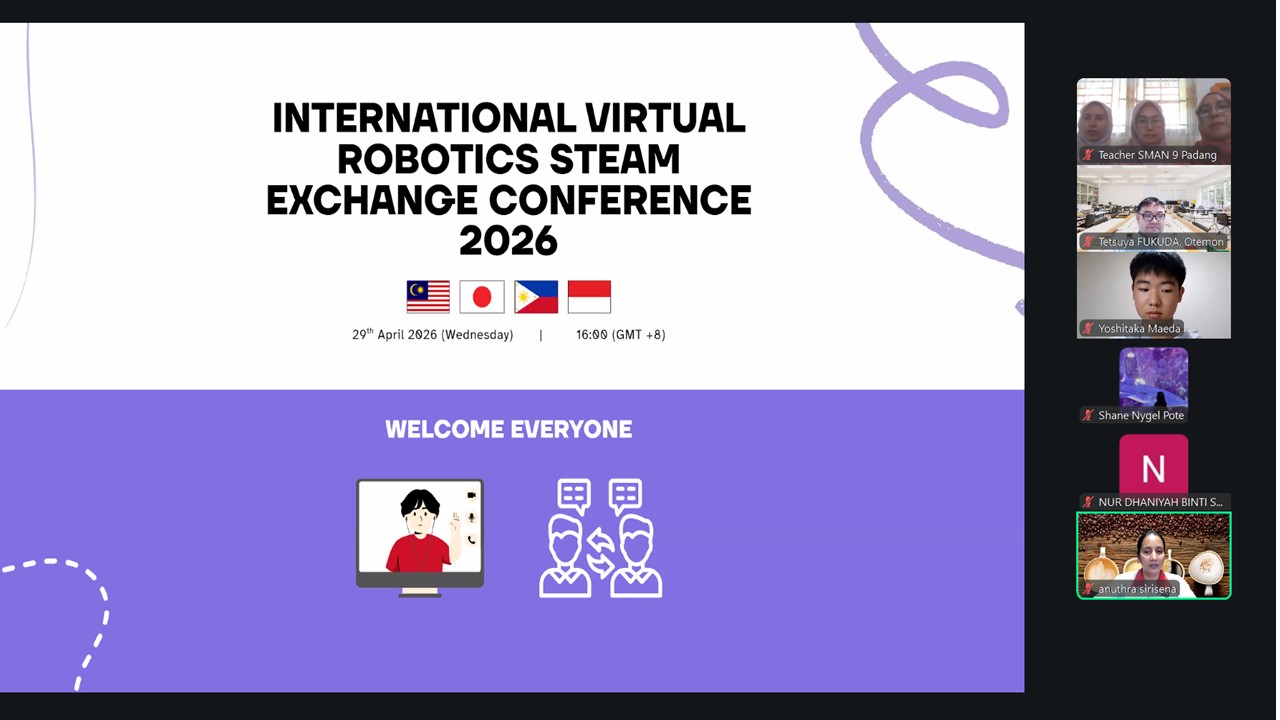Viewport: 1280px width, 720px height.
Task: Click the Indonesia flag on the slide
Action: (589, 297)
